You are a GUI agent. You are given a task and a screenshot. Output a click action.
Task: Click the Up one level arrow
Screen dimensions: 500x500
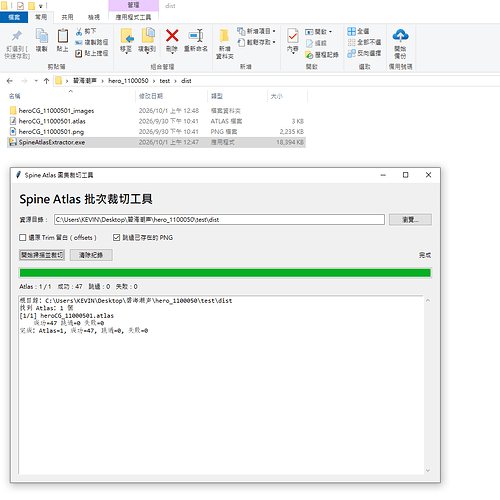point(46,81)
